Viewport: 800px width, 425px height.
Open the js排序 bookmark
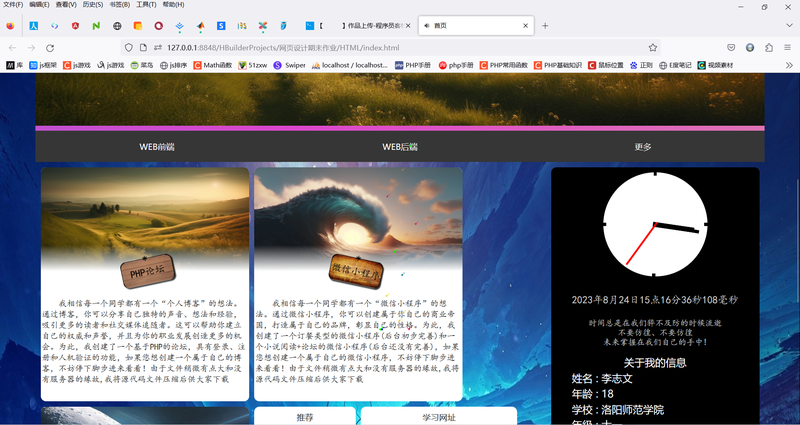(173, 65)
